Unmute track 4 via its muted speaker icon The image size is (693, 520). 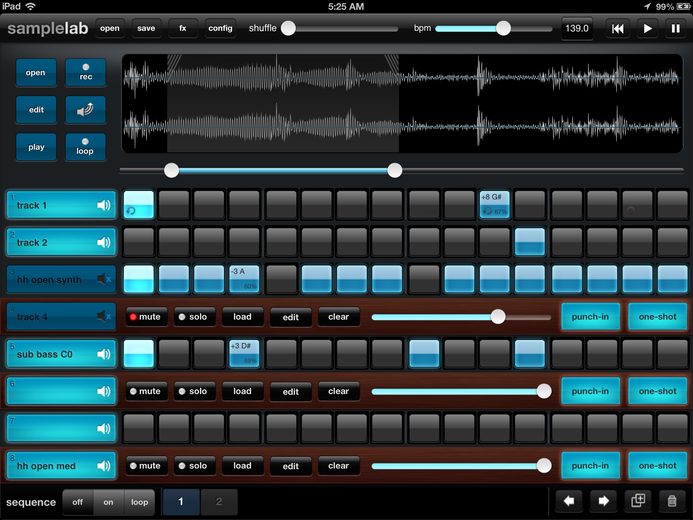tap(104, 316)
